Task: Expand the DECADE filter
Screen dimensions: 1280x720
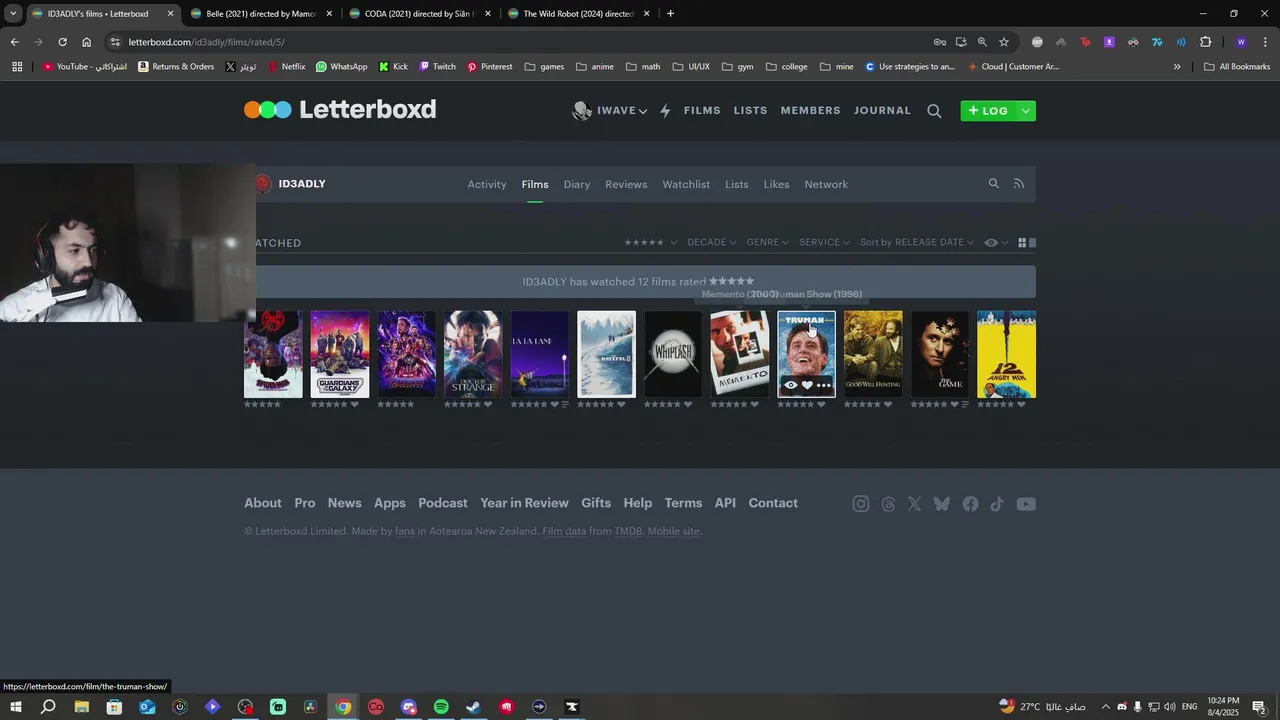Action: point(711,243)
